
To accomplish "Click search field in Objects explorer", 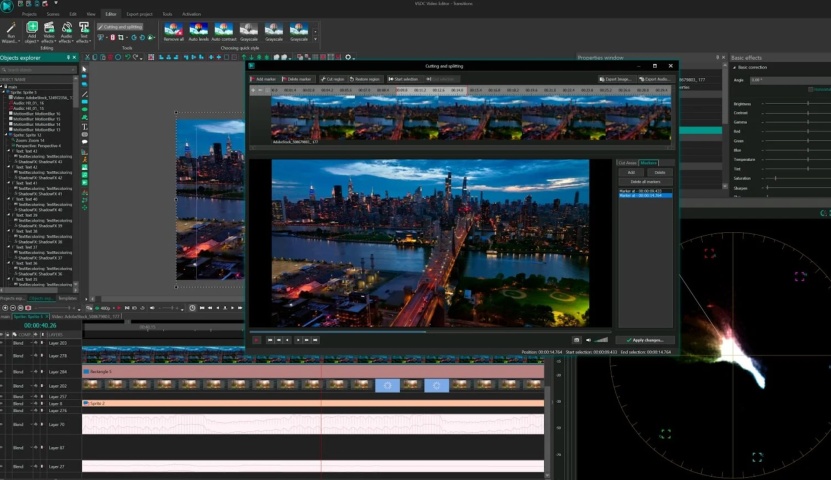I will pyautogui.click(x=39, y=70).
